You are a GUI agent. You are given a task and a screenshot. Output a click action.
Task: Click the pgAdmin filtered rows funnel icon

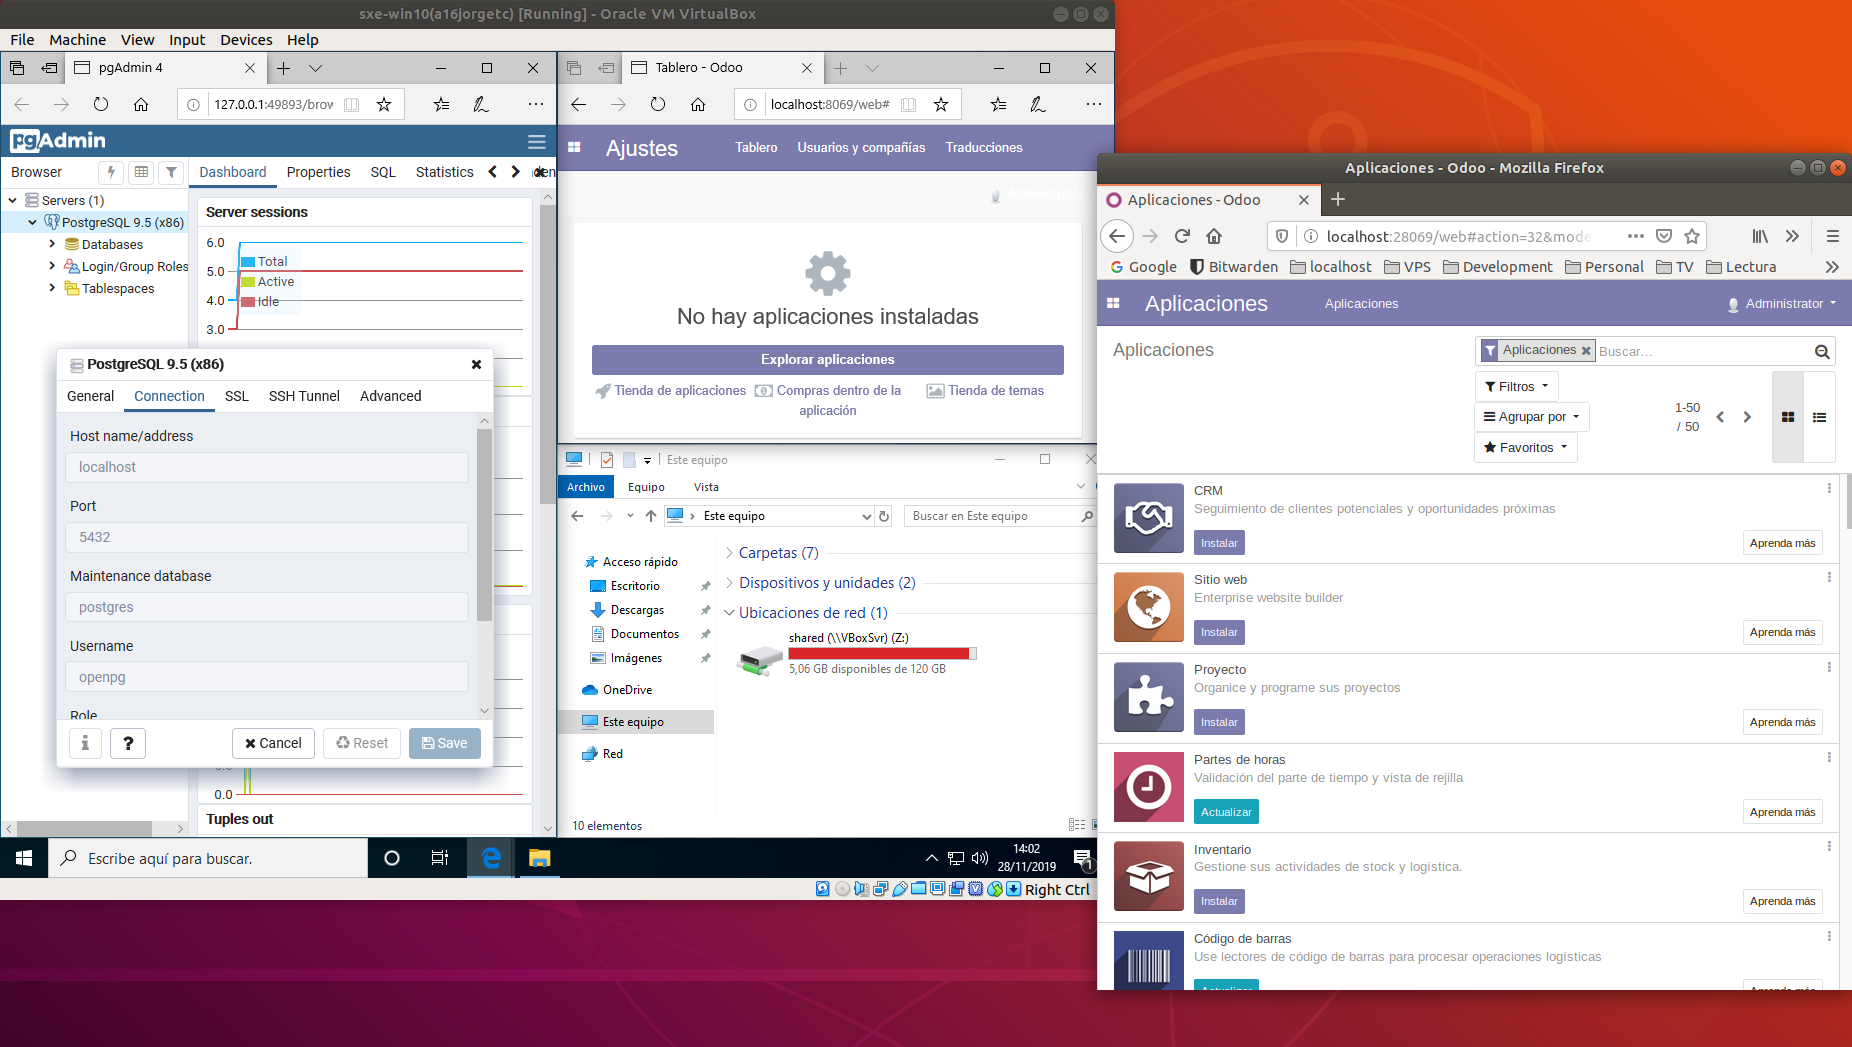click(x=171, y=172)
